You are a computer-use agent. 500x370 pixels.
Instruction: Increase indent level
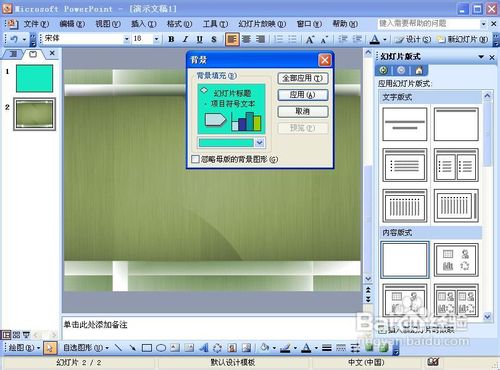tap(357, 39)
